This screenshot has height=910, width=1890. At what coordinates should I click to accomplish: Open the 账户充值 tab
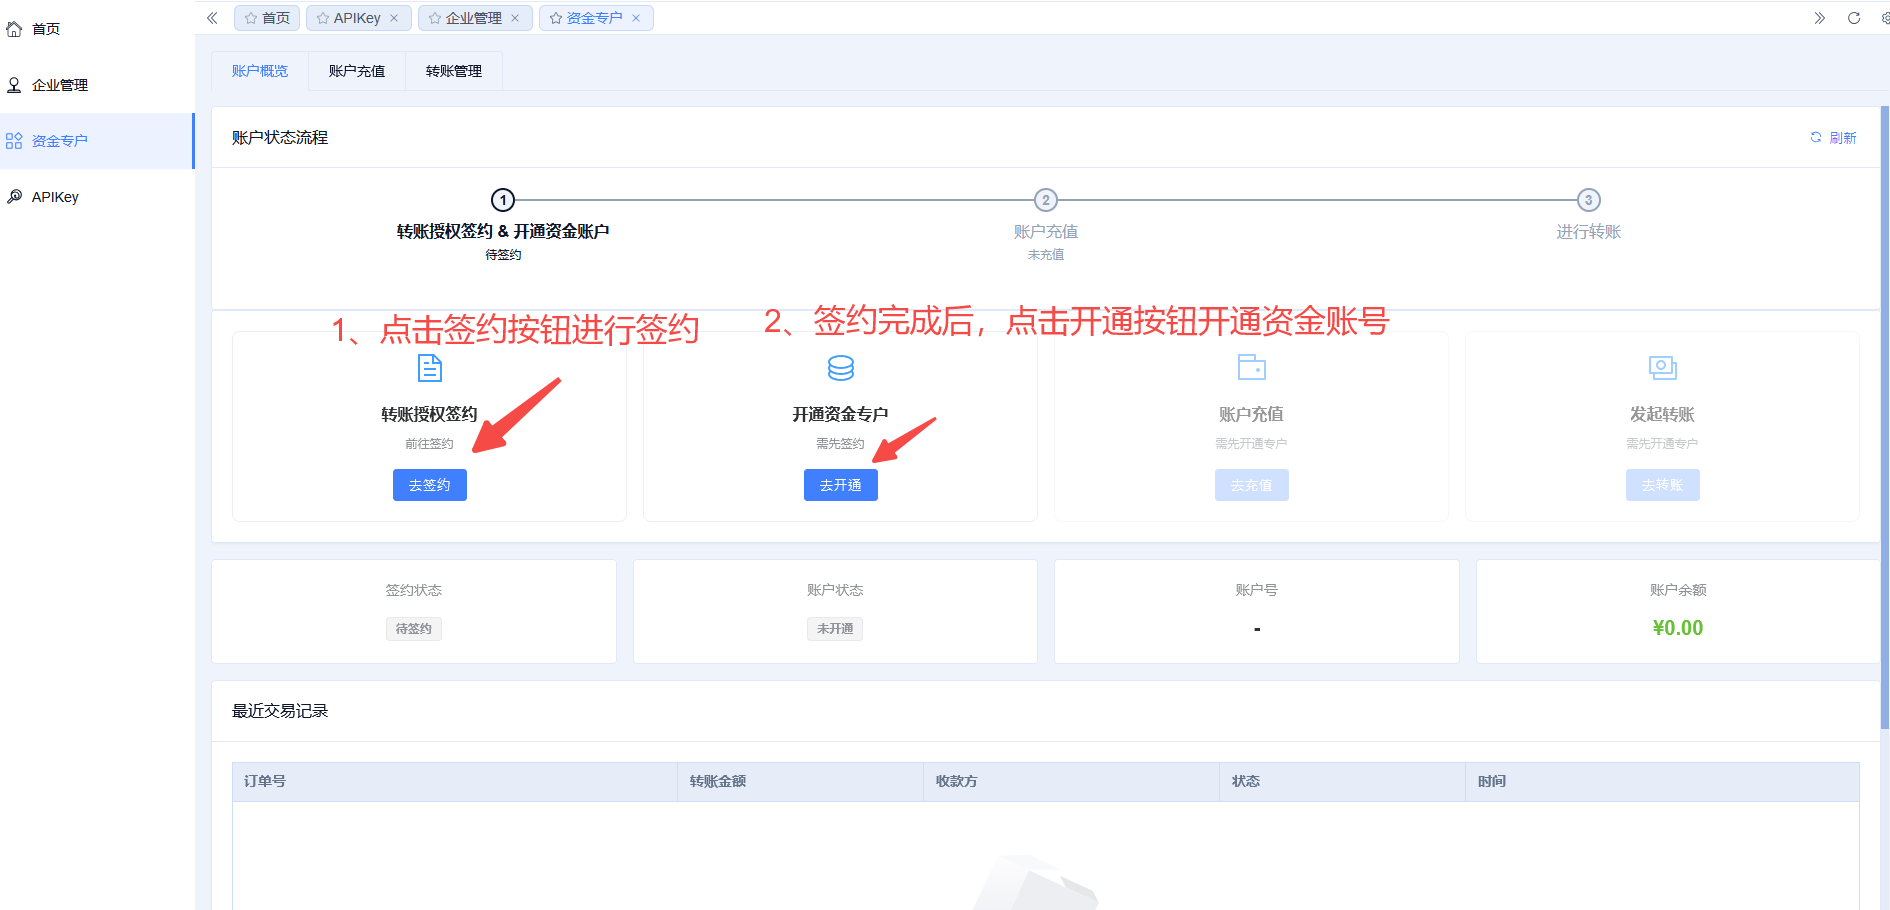point(357,71)
